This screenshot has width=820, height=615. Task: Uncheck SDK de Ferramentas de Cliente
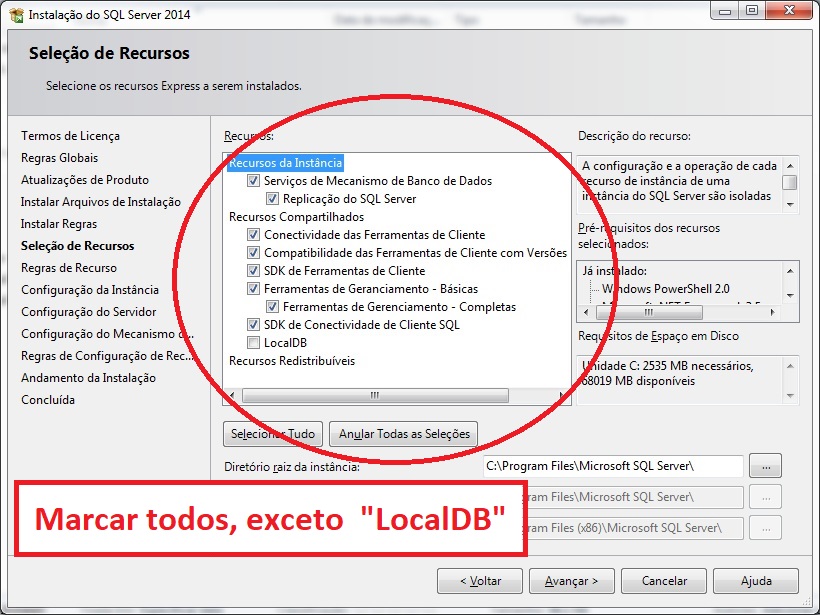[x=253, y=271]
